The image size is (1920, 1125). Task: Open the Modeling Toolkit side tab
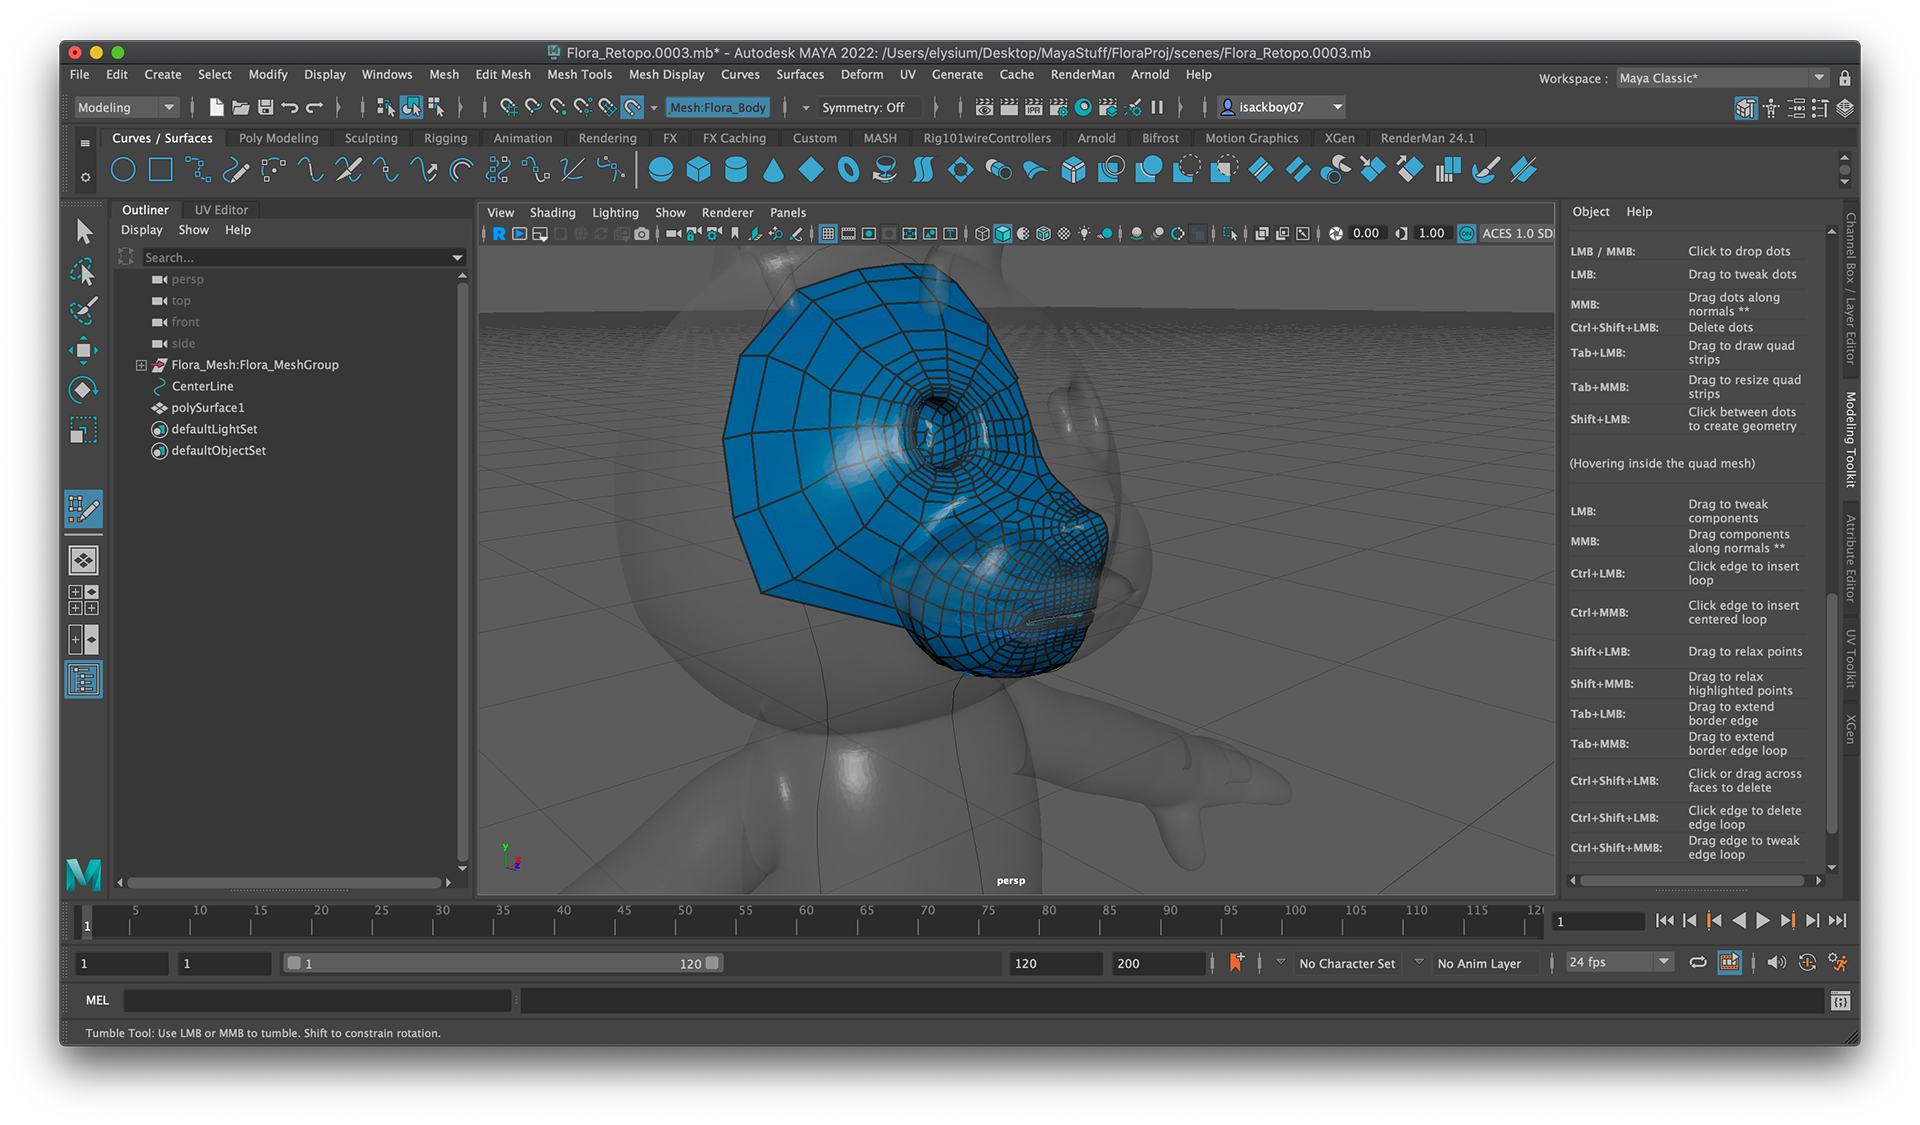pos(1850,439)
